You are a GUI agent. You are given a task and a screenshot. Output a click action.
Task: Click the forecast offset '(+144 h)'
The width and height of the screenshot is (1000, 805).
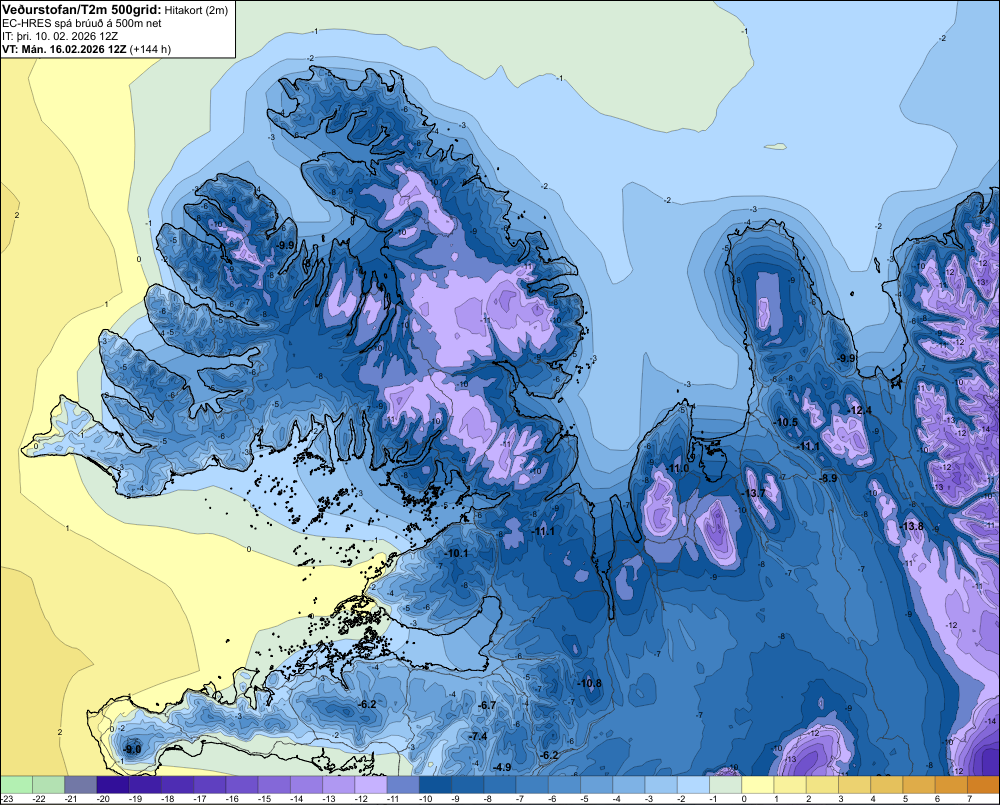(x=150, y=49)
